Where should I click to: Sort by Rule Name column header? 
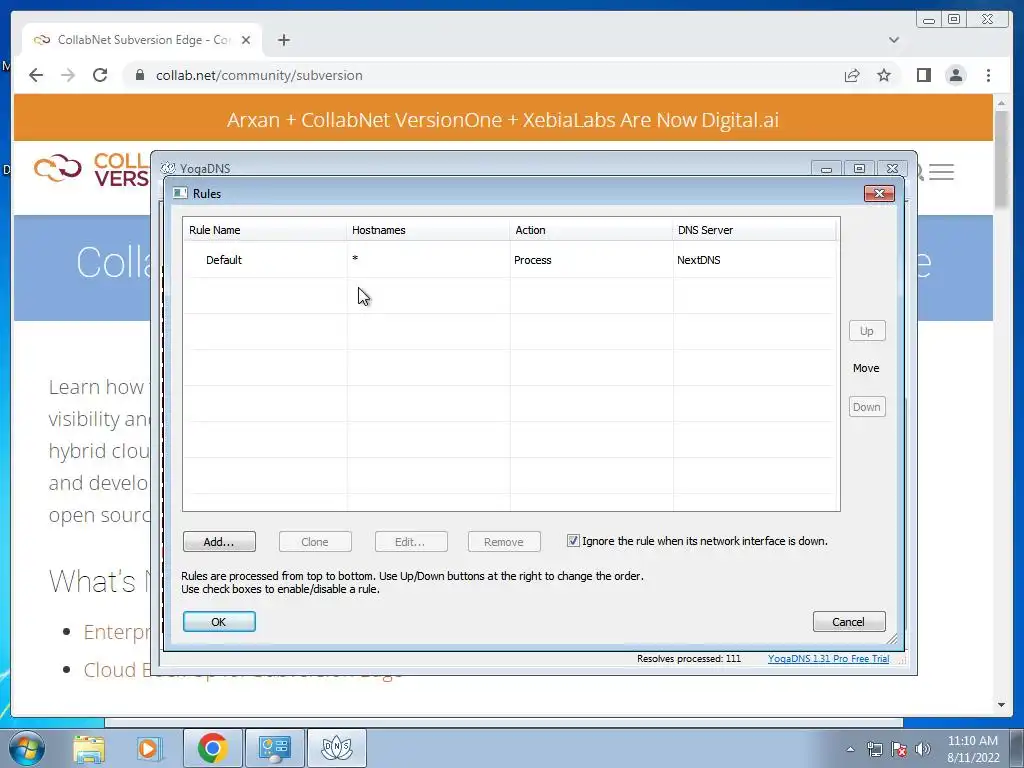264,230
